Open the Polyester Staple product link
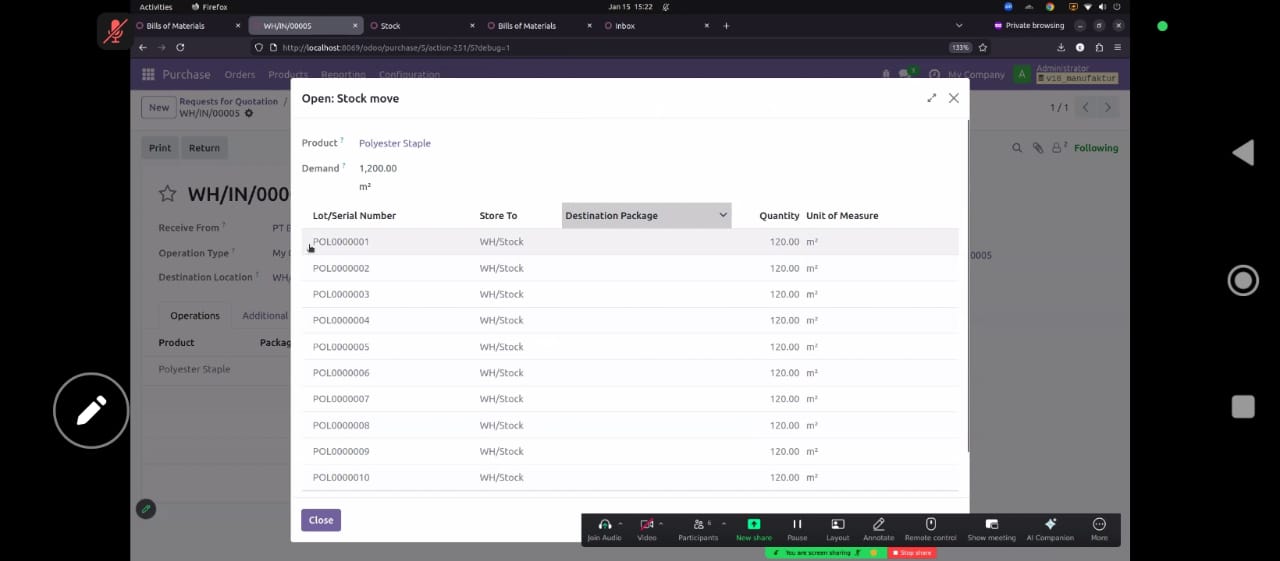The width and height of the screenshot is (1280, 561). click(x=395, y=143)
